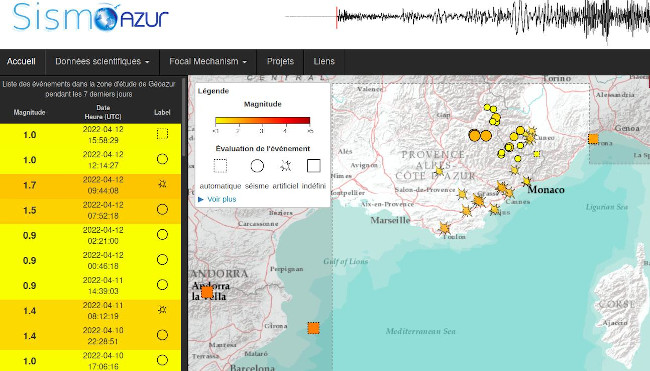Click the star event marker at Toulon
Screen dimensions: 650x371
(444, 228)
